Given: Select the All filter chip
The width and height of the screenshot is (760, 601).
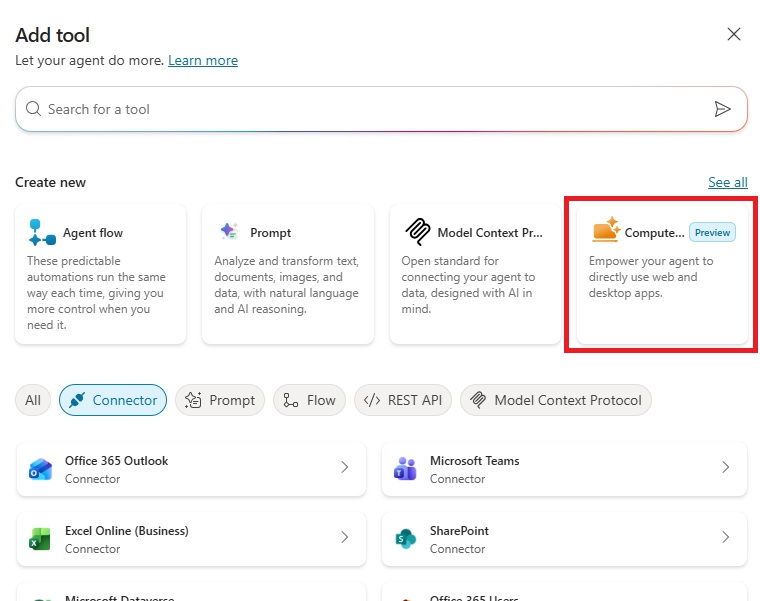Looking at the screenshot, I should (x=33, y=400).
